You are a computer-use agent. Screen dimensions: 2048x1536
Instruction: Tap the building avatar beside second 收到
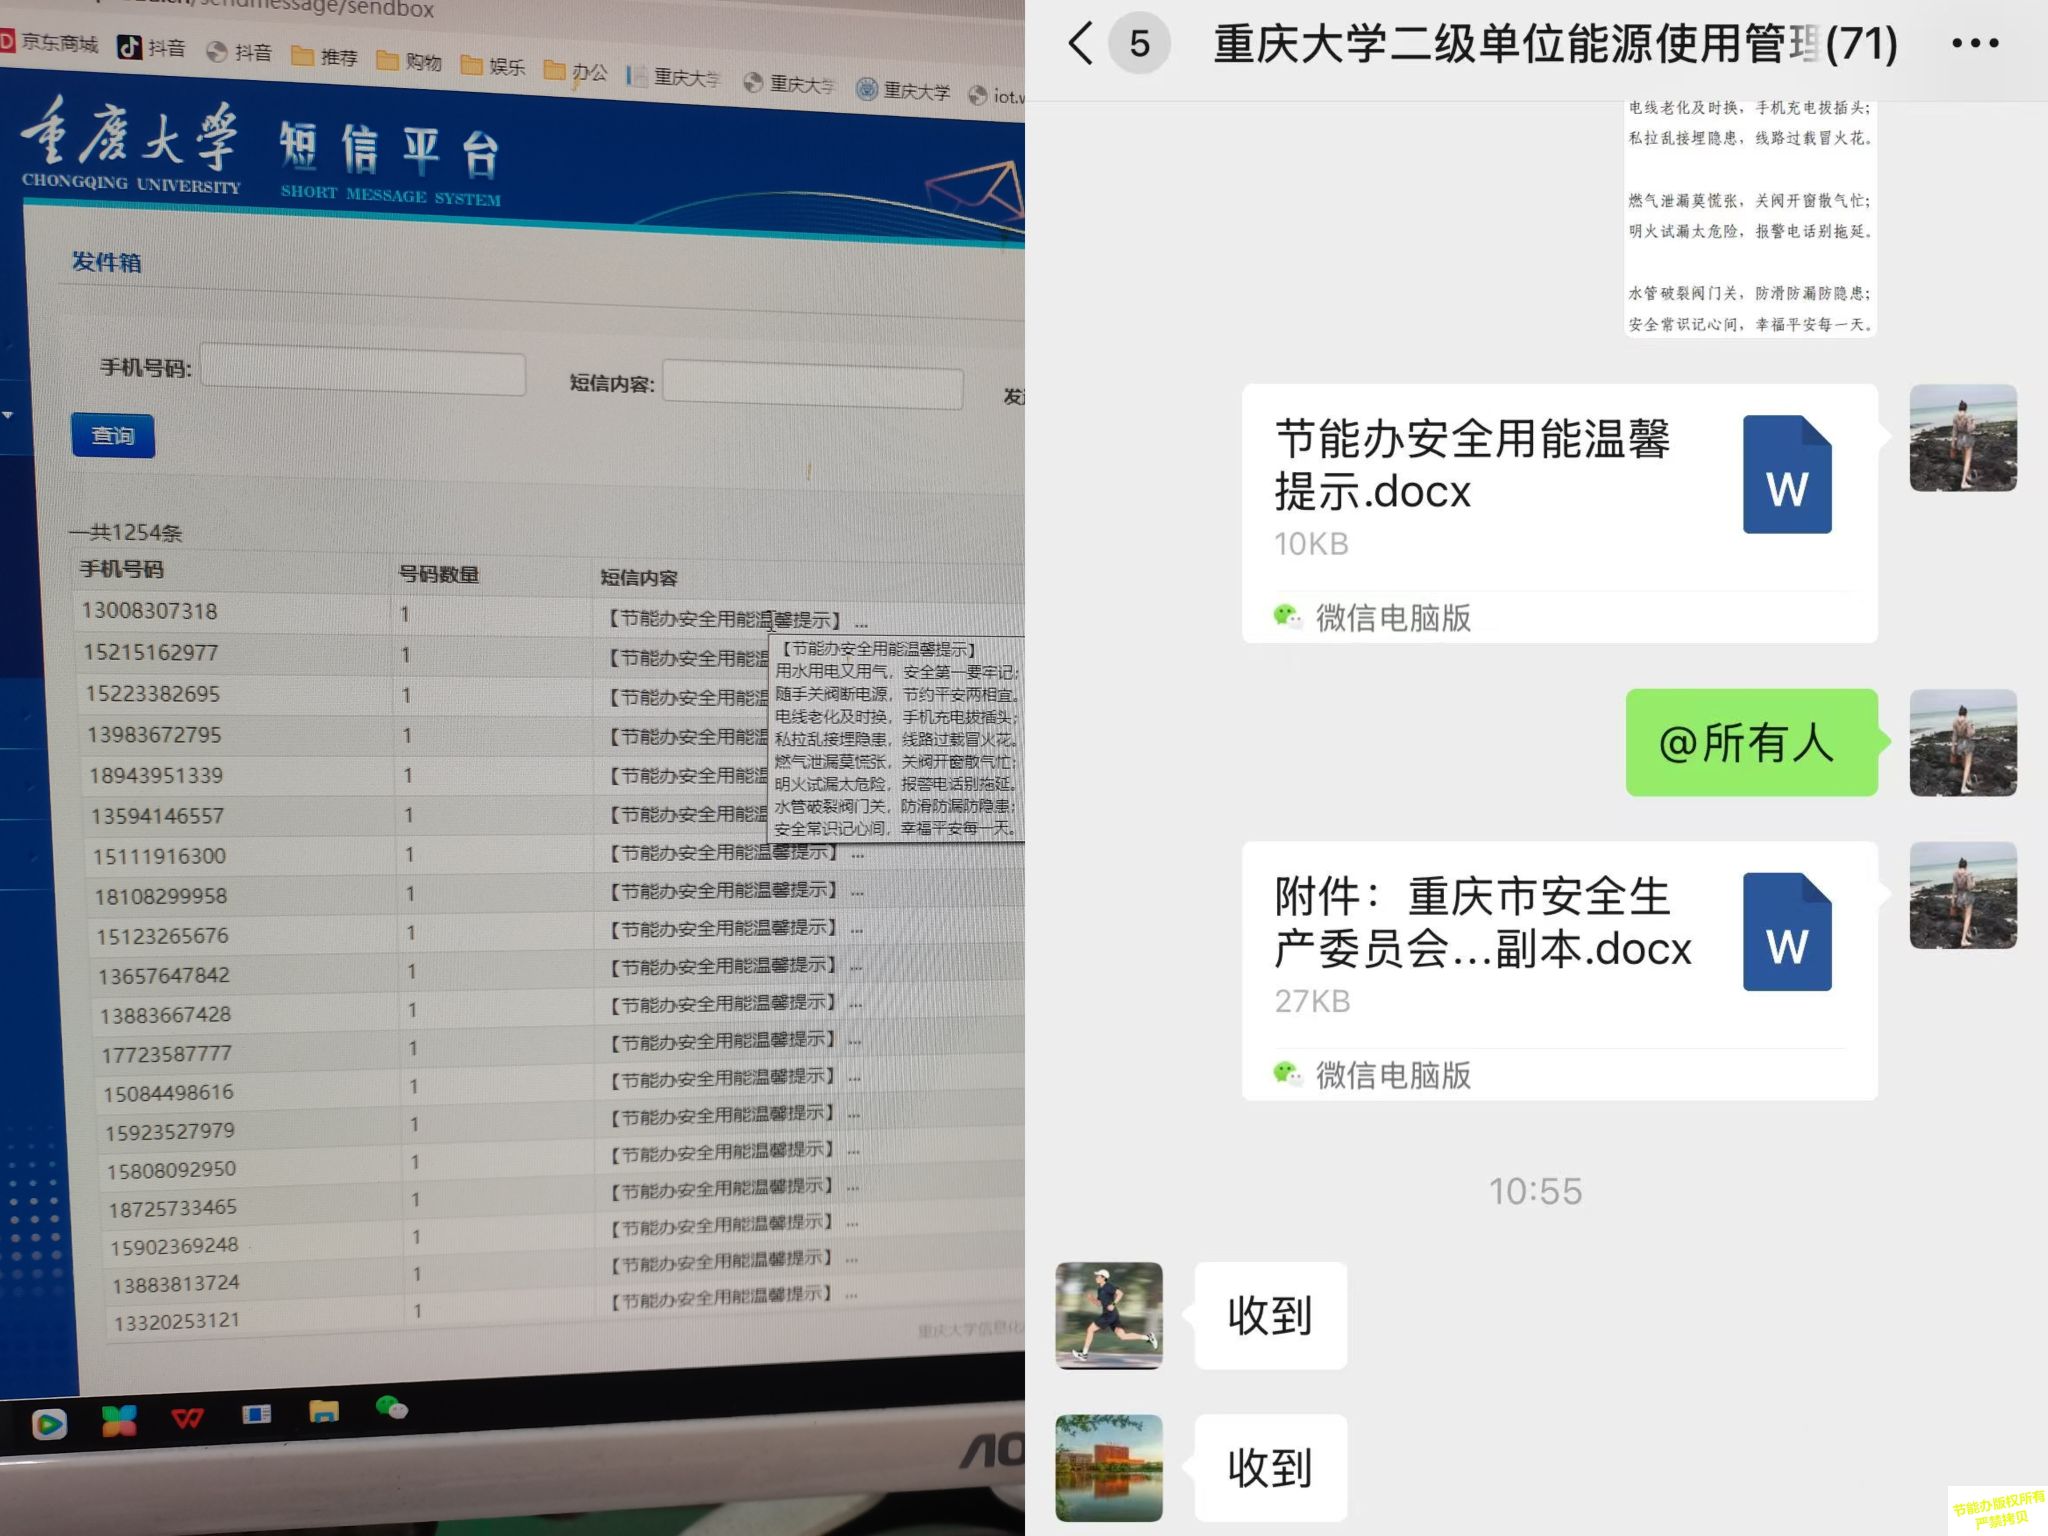[x=1109, y=1468]
